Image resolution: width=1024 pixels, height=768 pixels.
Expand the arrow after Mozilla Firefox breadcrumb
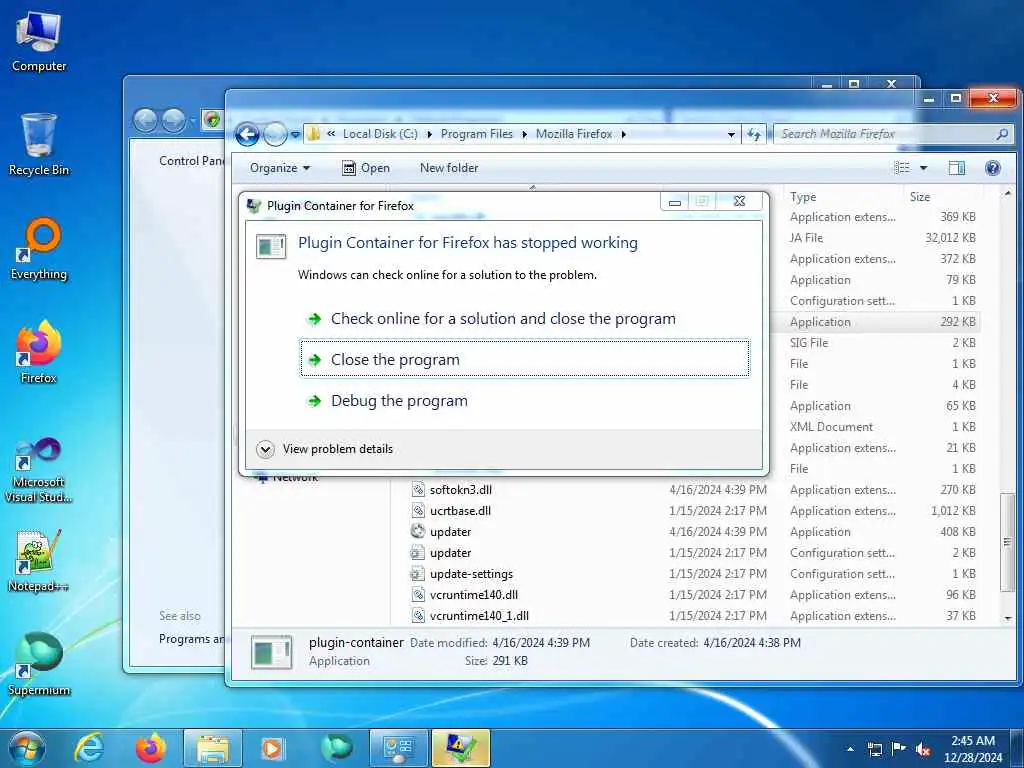click(624, 135)
